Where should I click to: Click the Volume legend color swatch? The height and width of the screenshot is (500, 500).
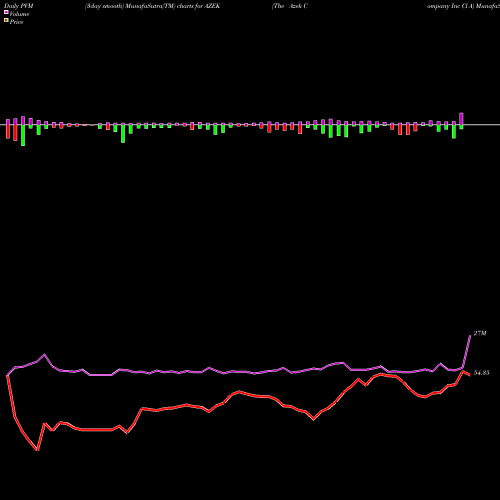coord(6,13)
